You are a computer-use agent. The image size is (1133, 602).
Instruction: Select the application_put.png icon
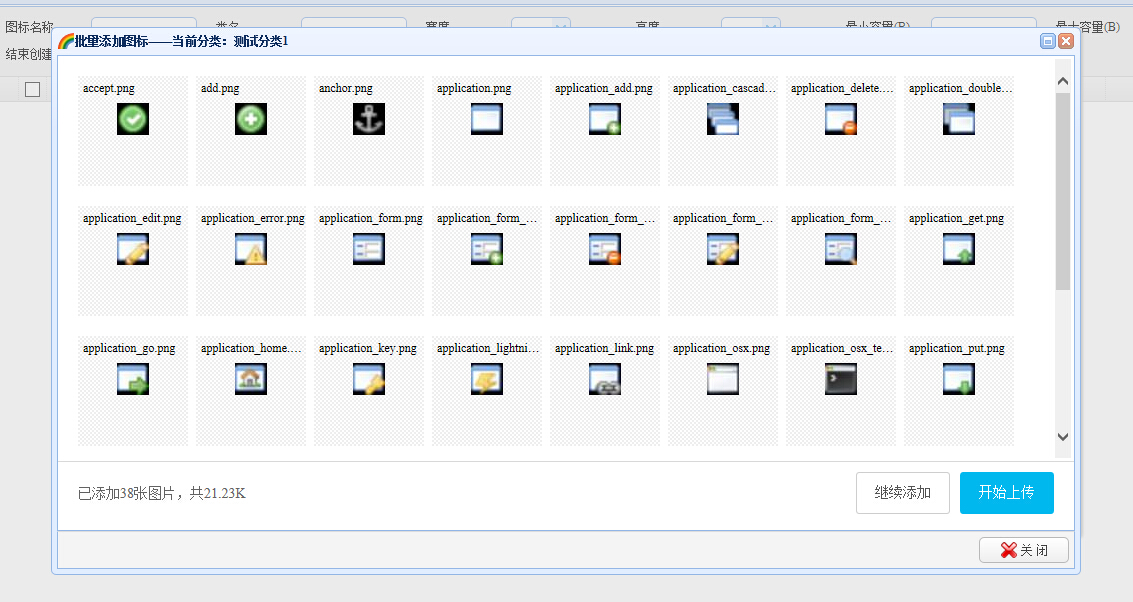coord(959,379)
